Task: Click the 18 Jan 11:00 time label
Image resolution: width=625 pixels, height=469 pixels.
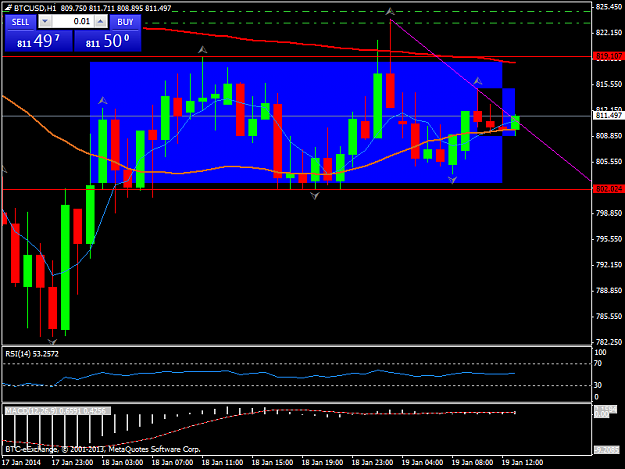Action: pos(222,463)
